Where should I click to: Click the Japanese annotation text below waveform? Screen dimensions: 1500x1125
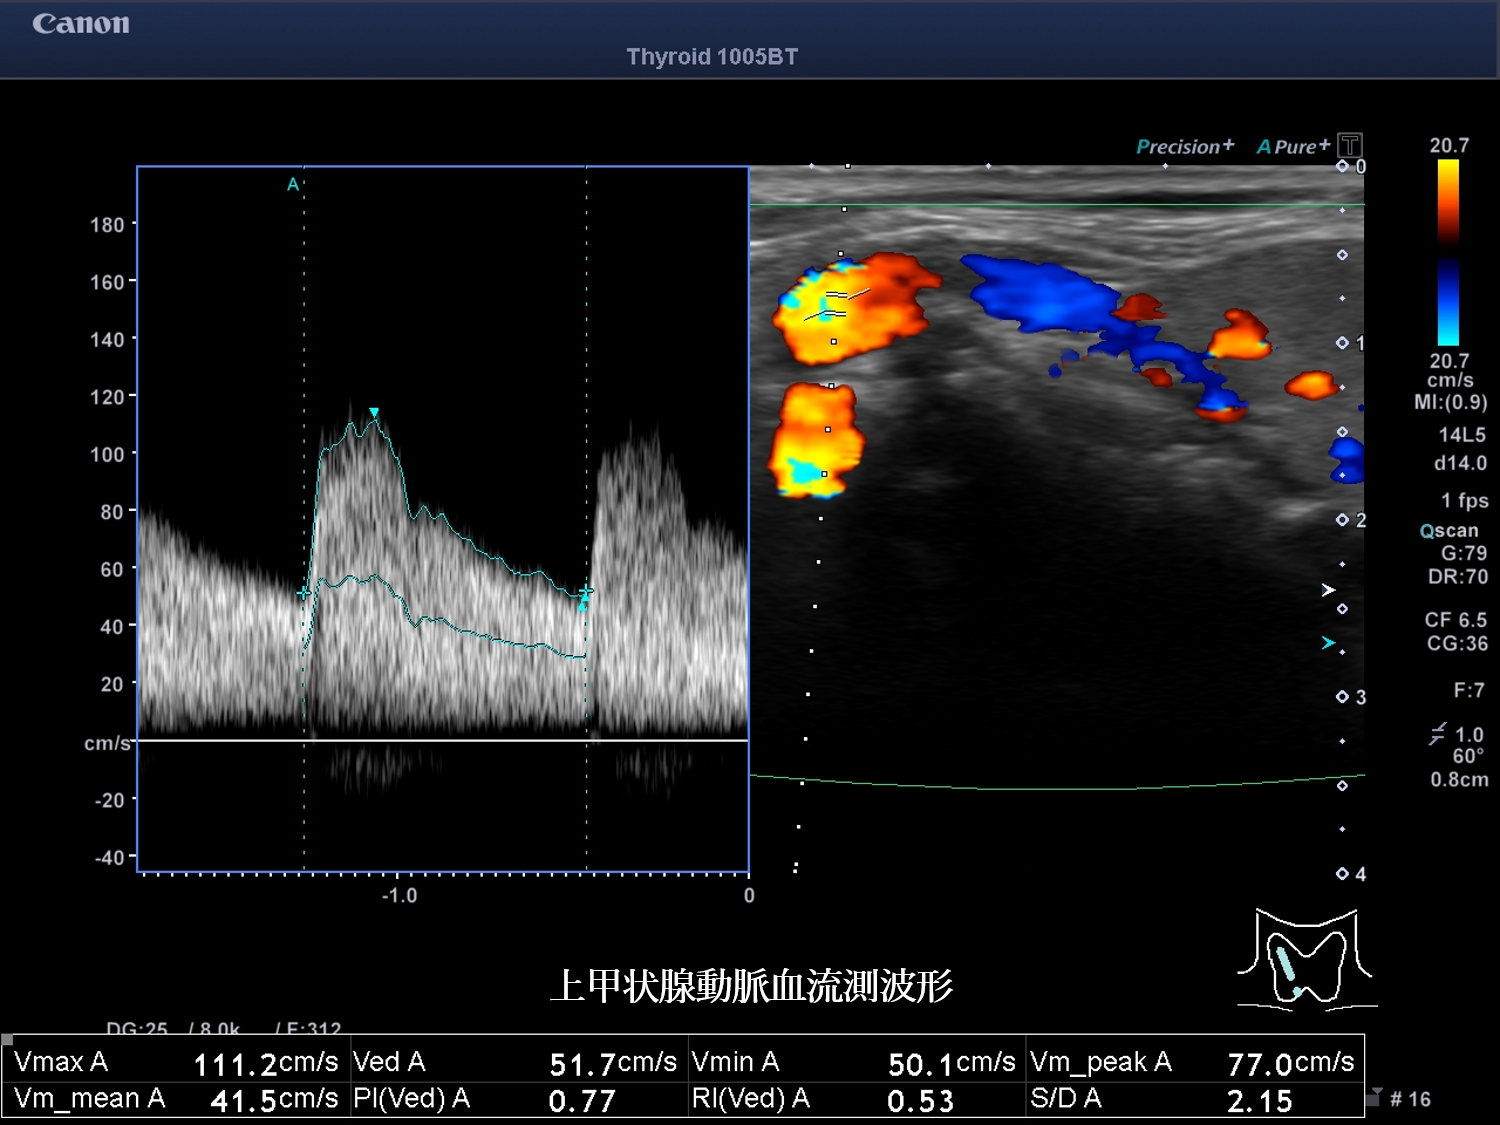[751, 986]
